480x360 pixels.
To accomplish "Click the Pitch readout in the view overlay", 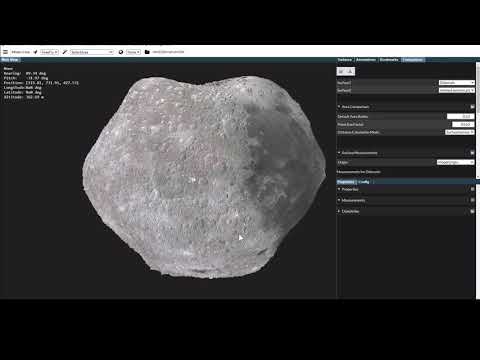I will click(26, 78).
